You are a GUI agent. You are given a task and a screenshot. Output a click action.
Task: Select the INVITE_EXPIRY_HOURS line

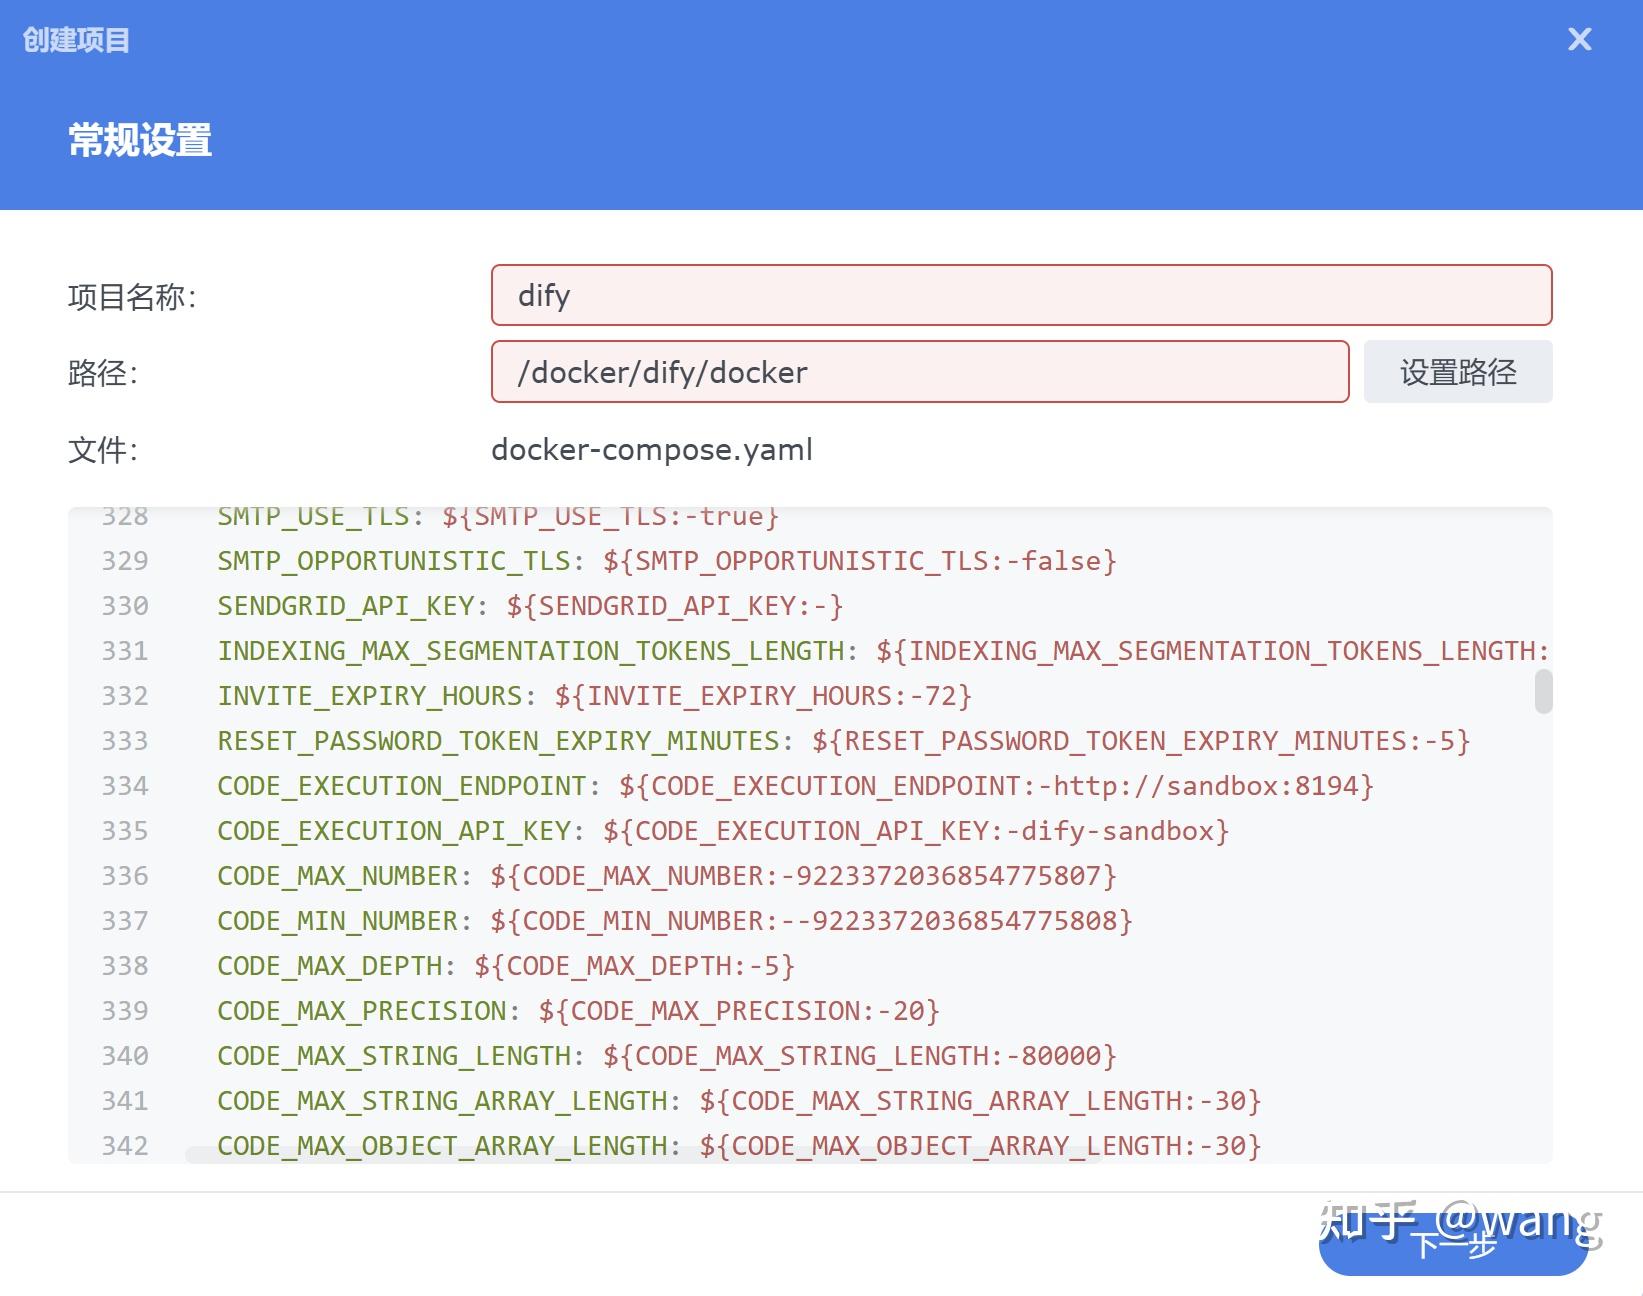click(595, 695)
